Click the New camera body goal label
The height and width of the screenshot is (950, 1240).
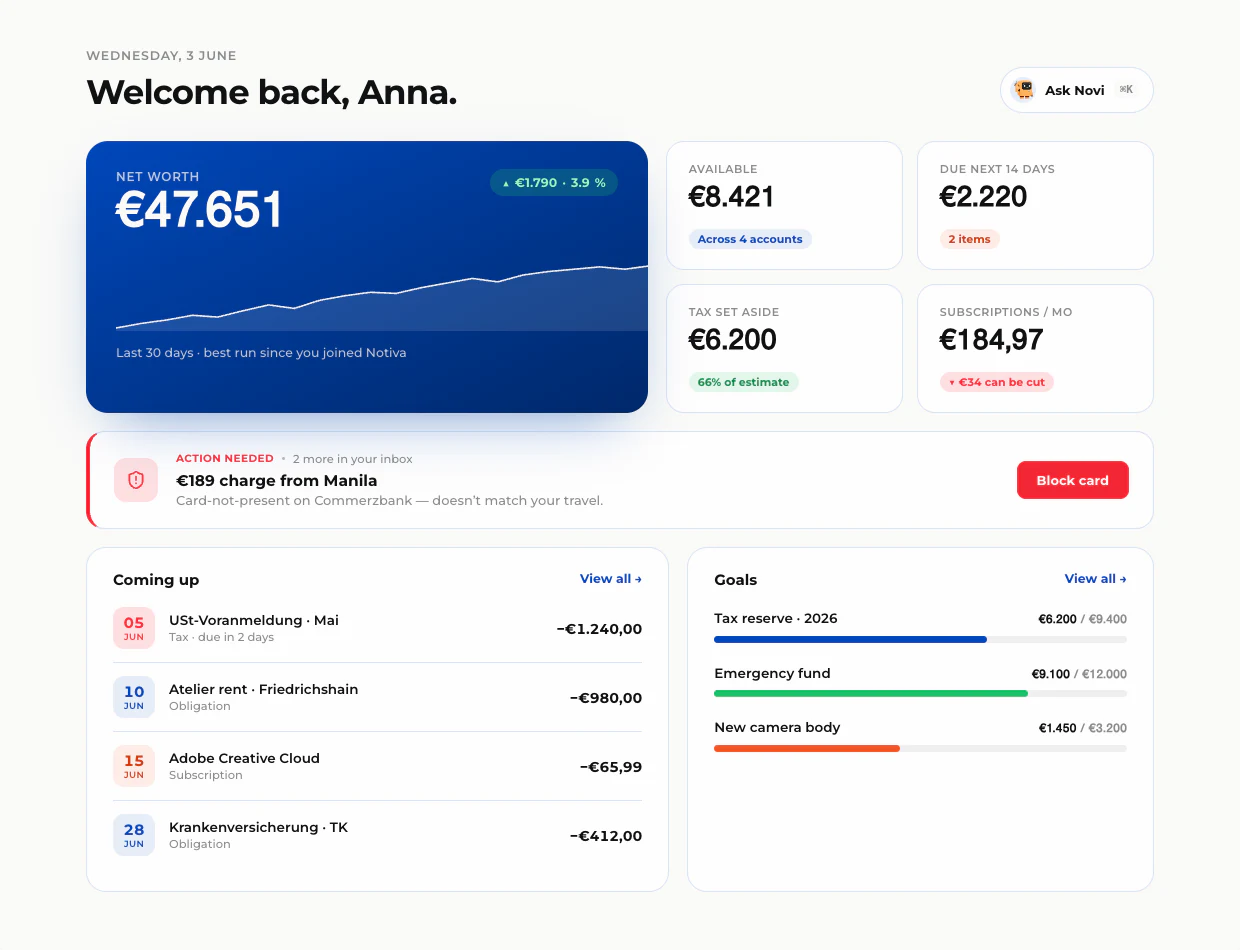point(777,727)
